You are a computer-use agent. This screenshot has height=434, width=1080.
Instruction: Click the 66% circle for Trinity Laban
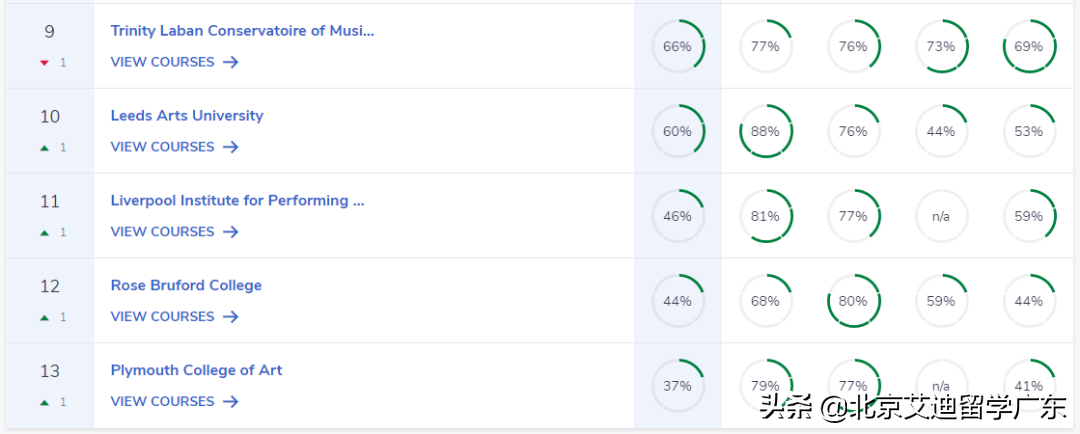pos(677,46)
